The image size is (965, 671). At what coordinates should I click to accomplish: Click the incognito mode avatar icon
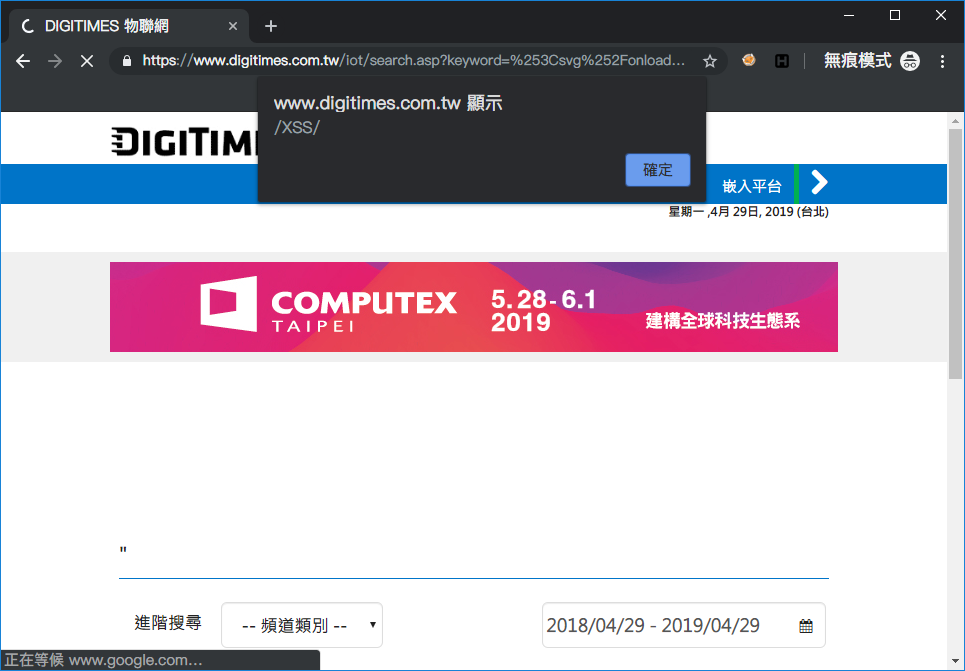910,60
